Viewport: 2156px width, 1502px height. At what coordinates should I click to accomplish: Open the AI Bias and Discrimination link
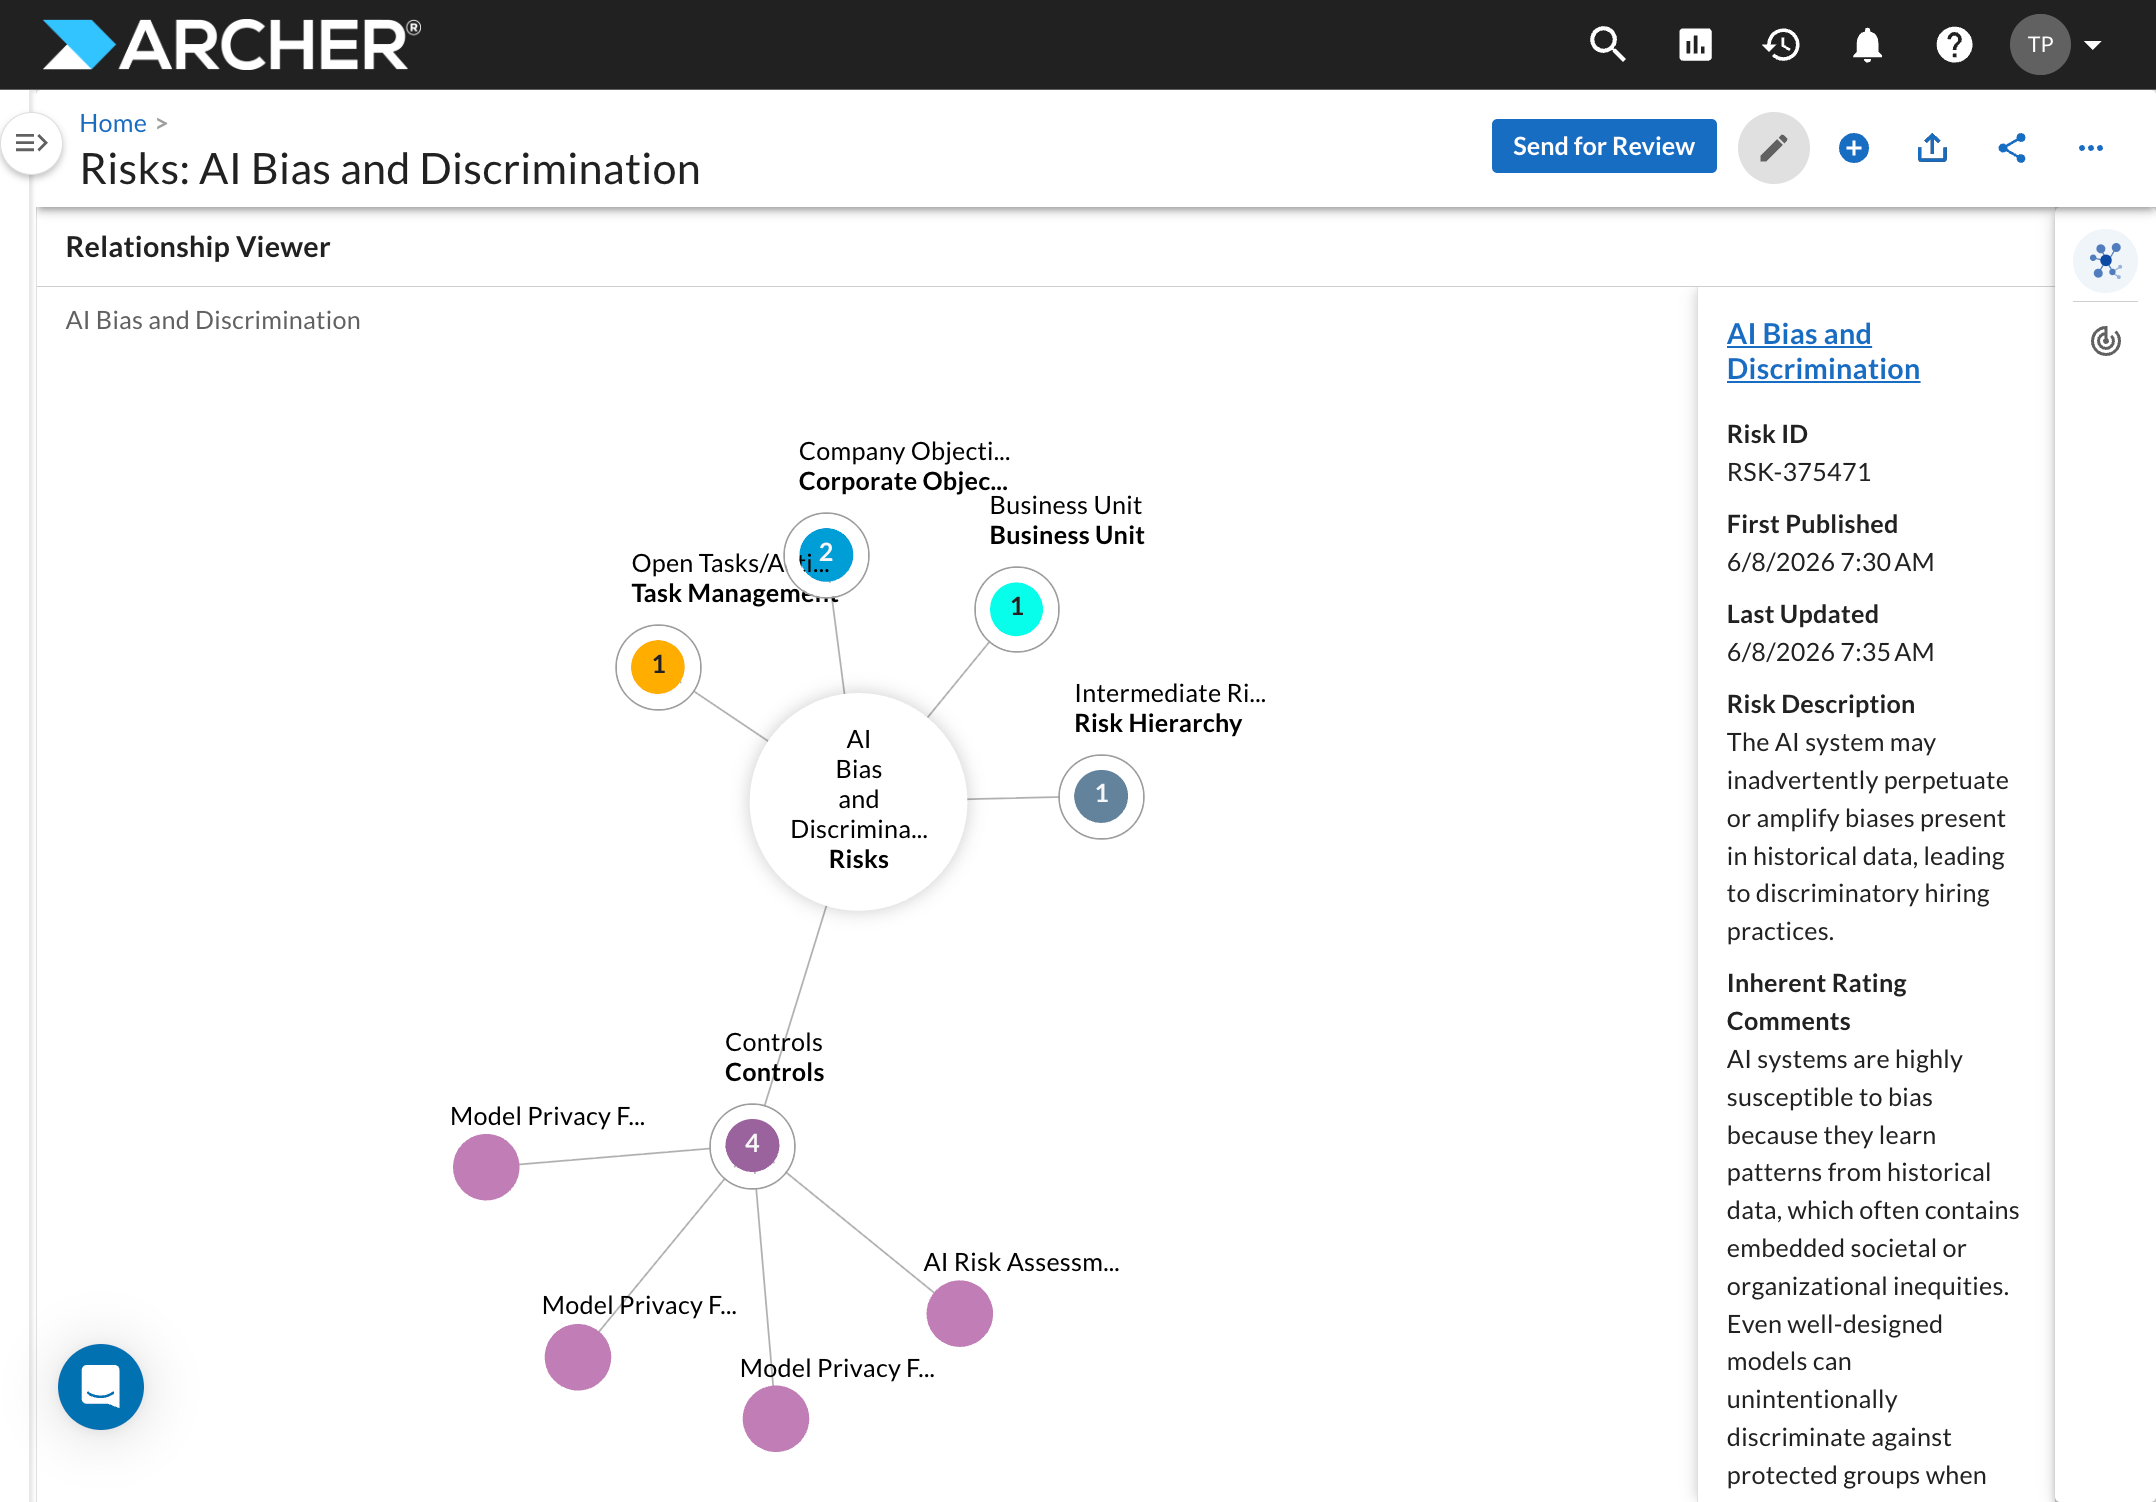tap(1822, 351)
